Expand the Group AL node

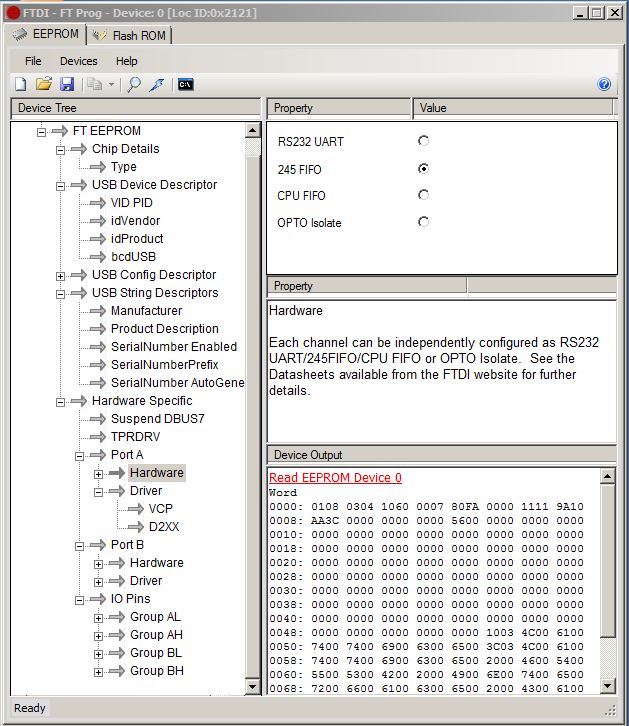pyautogui.click(x=98, y=618)
